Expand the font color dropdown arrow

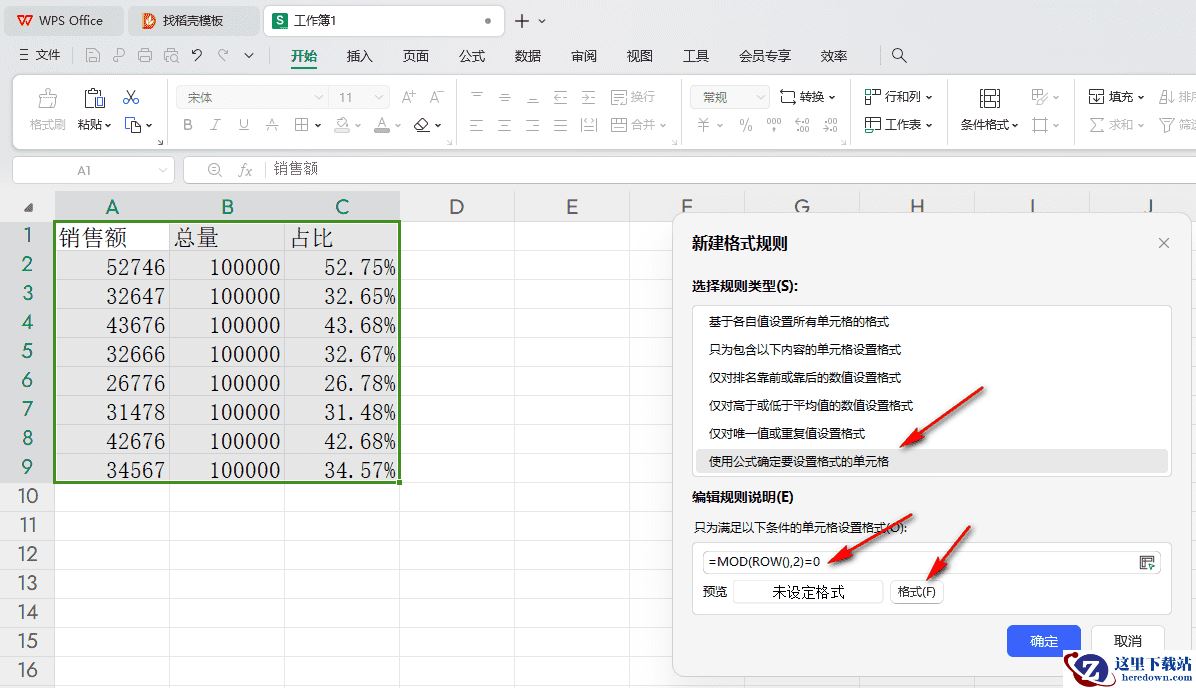(397, 125)
